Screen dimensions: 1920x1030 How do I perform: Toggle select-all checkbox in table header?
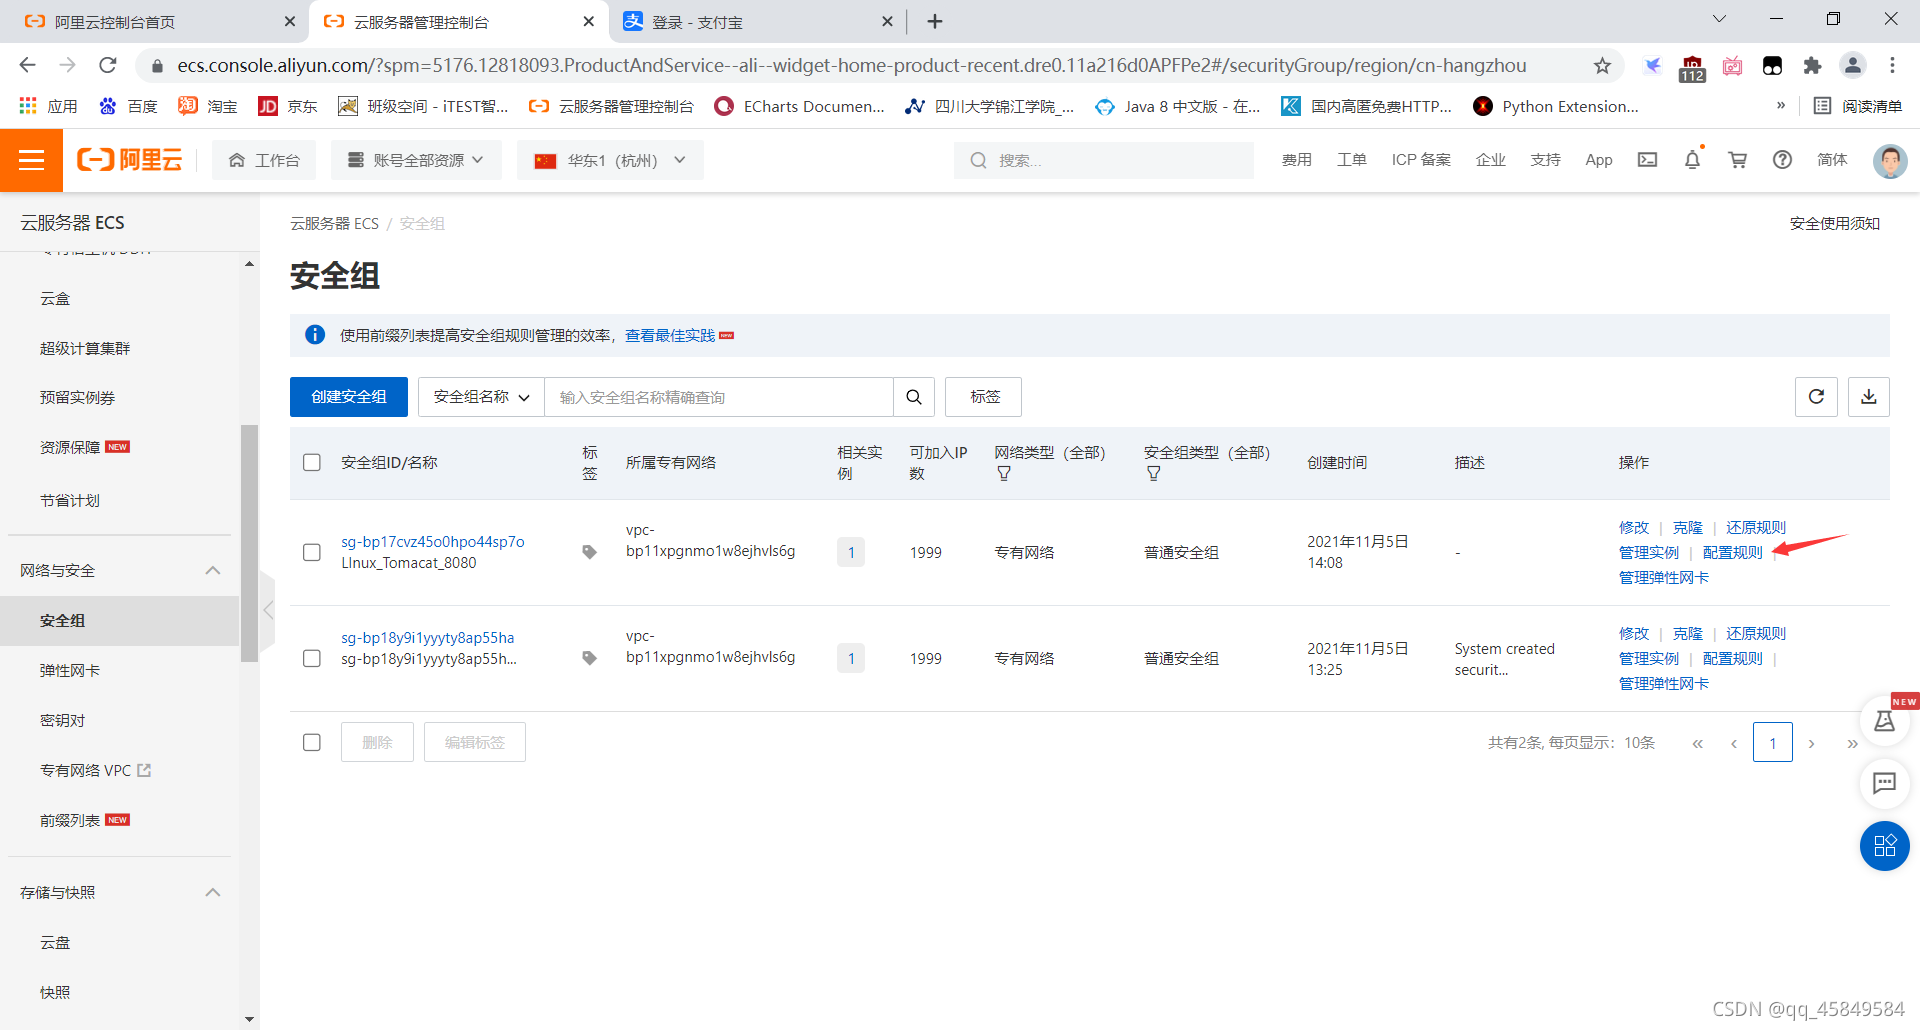(312, 462)
